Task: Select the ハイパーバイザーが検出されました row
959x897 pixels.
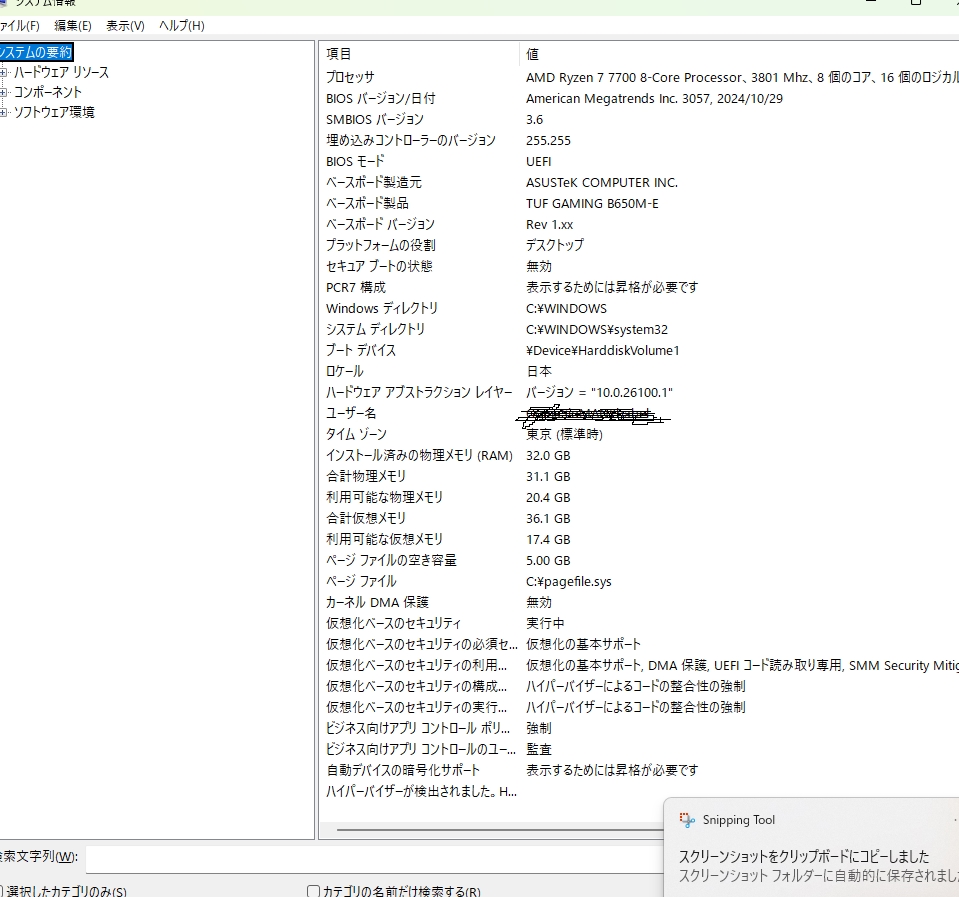Action: pyautogui.click(x=421, y=791)
